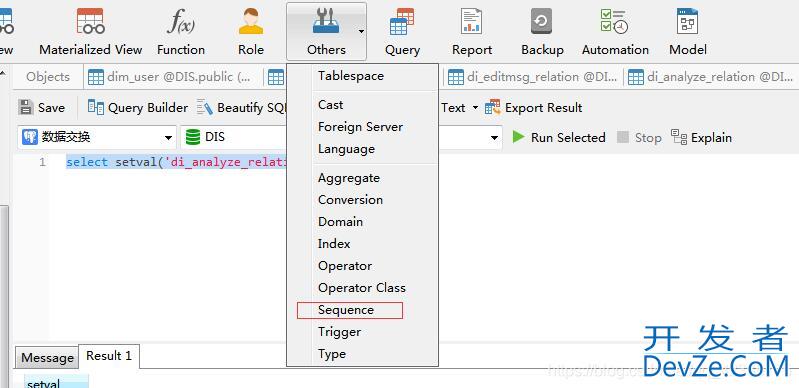This screenshot has height=388, width=799.
Task: Click line number 1 in the editor
Action: [42, 163]
